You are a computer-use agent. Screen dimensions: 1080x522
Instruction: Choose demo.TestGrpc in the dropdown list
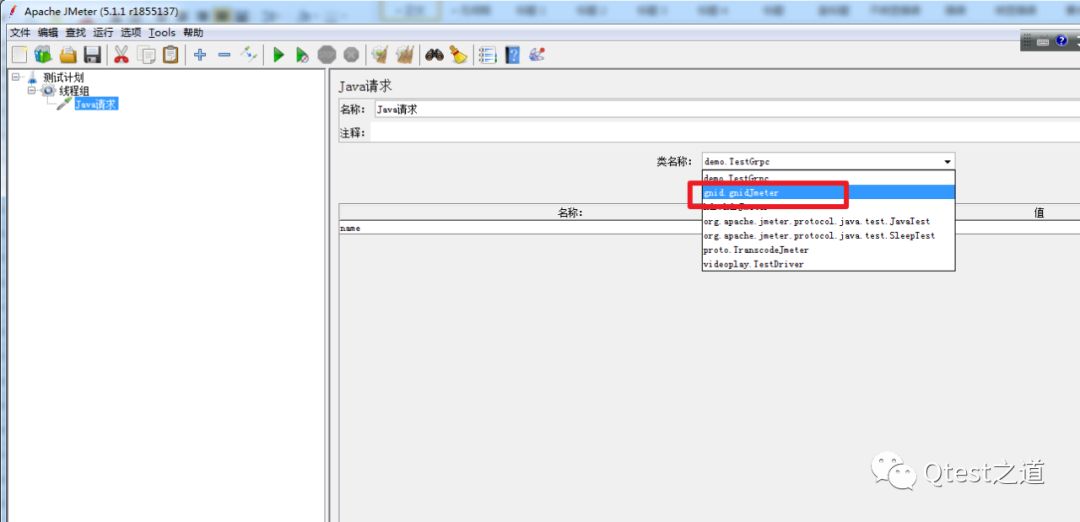click(828, 178)
